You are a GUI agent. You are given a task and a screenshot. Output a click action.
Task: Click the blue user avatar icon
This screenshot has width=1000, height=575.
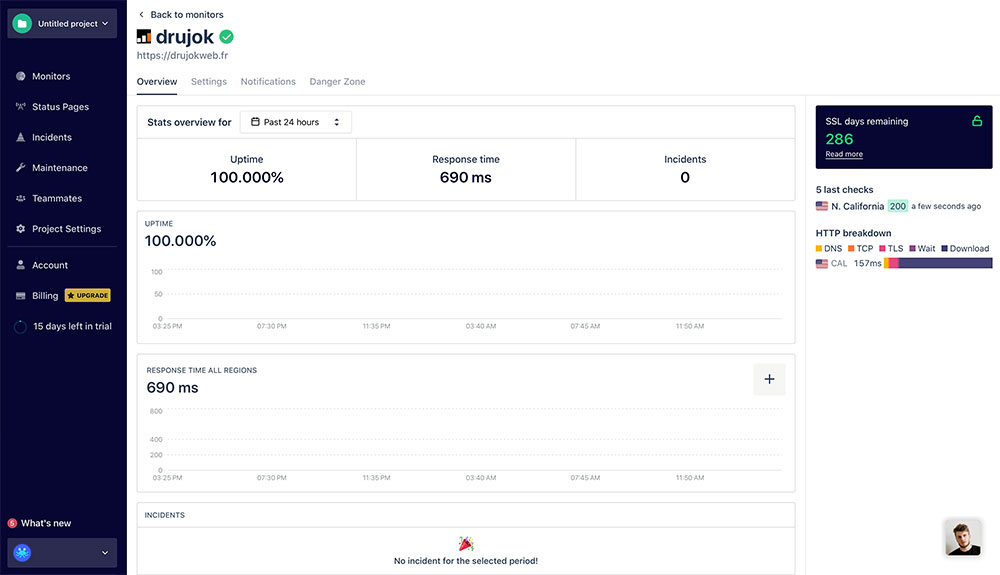click(x=22, y=553)
